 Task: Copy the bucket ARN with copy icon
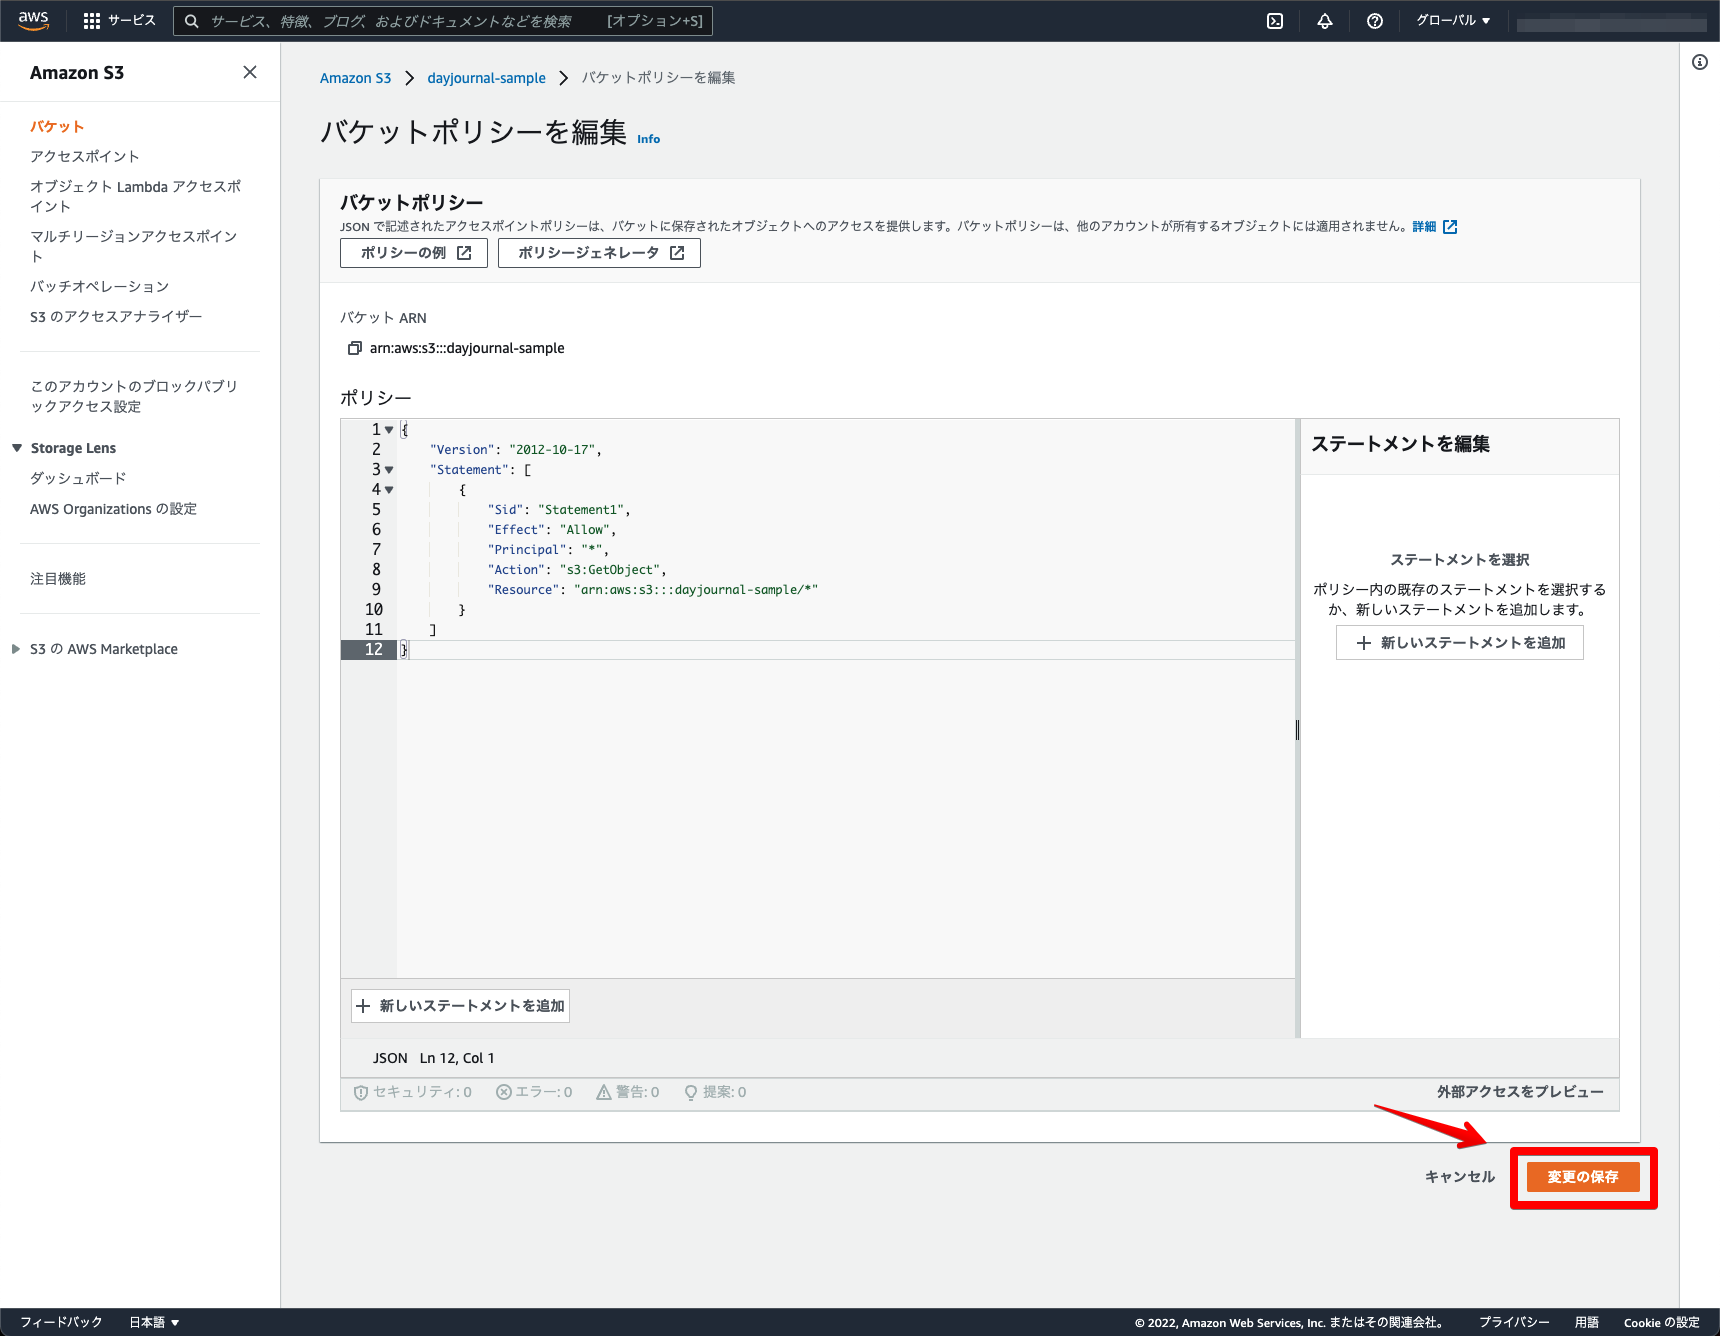(354, 348)
